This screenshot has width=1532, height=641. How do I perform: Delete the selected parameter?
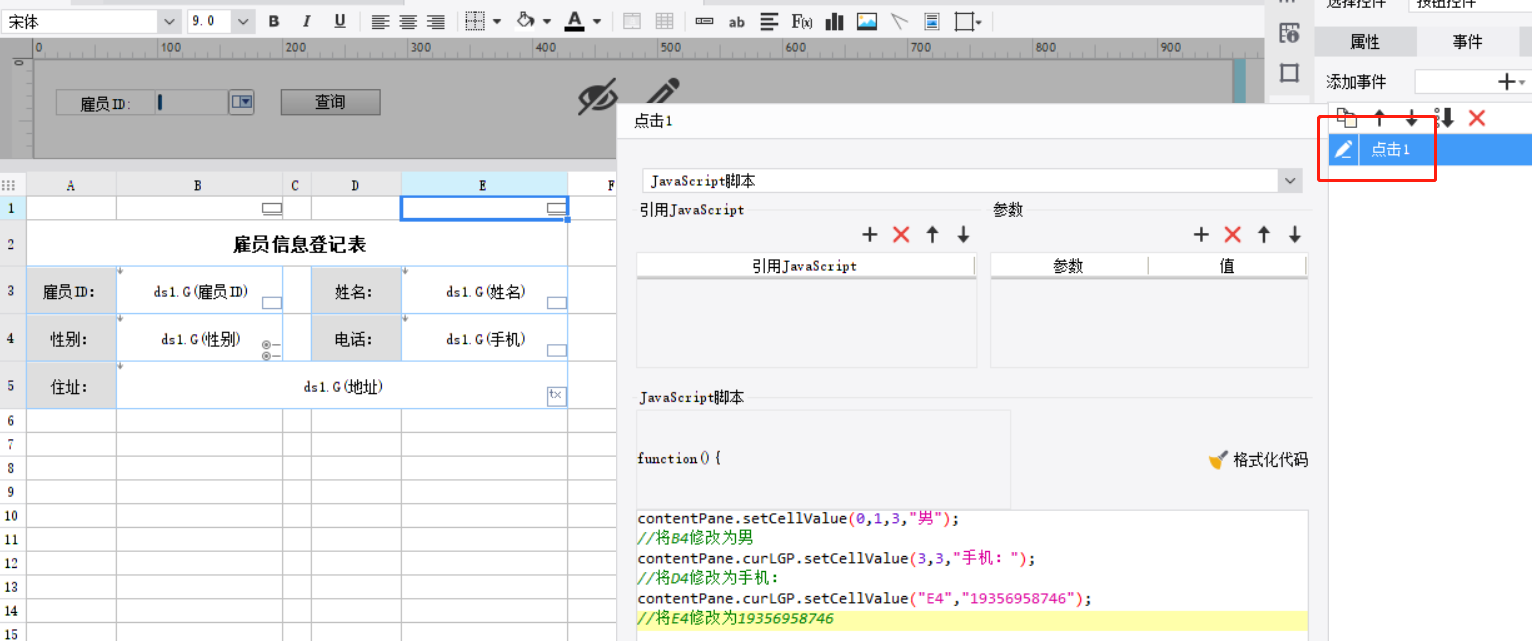coord(1232,235)
